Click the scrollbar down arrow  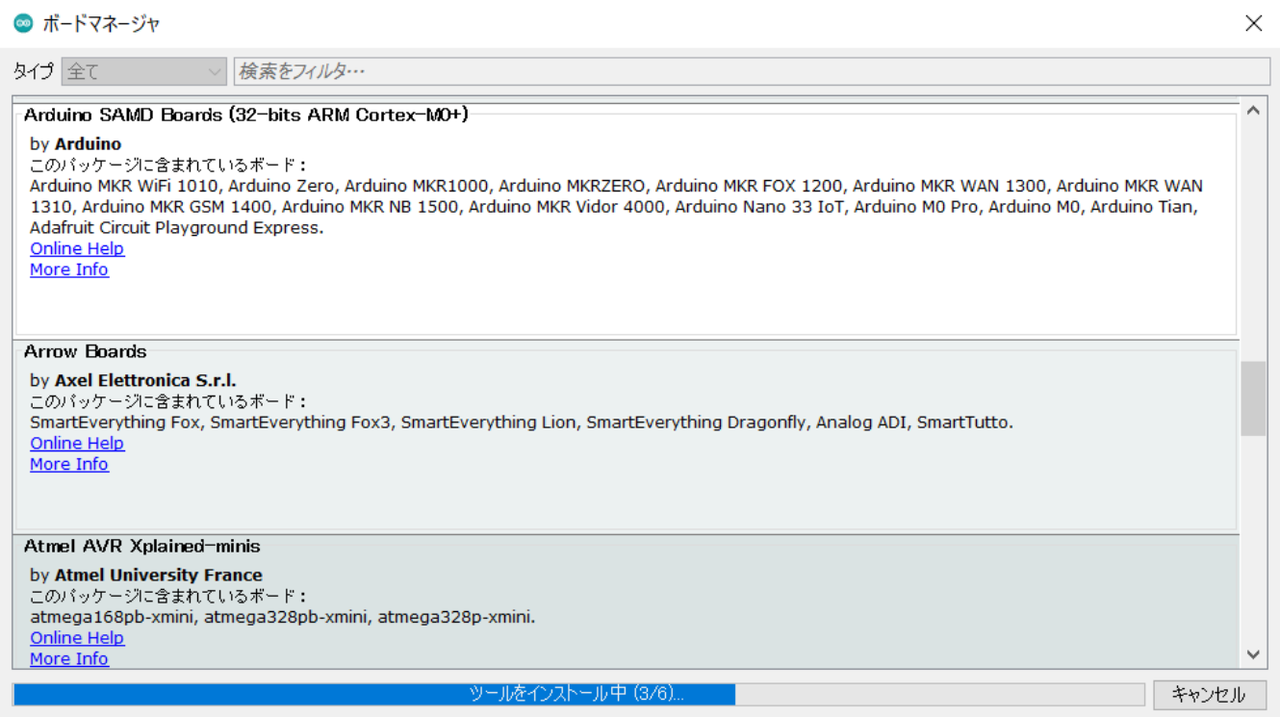1253,655
